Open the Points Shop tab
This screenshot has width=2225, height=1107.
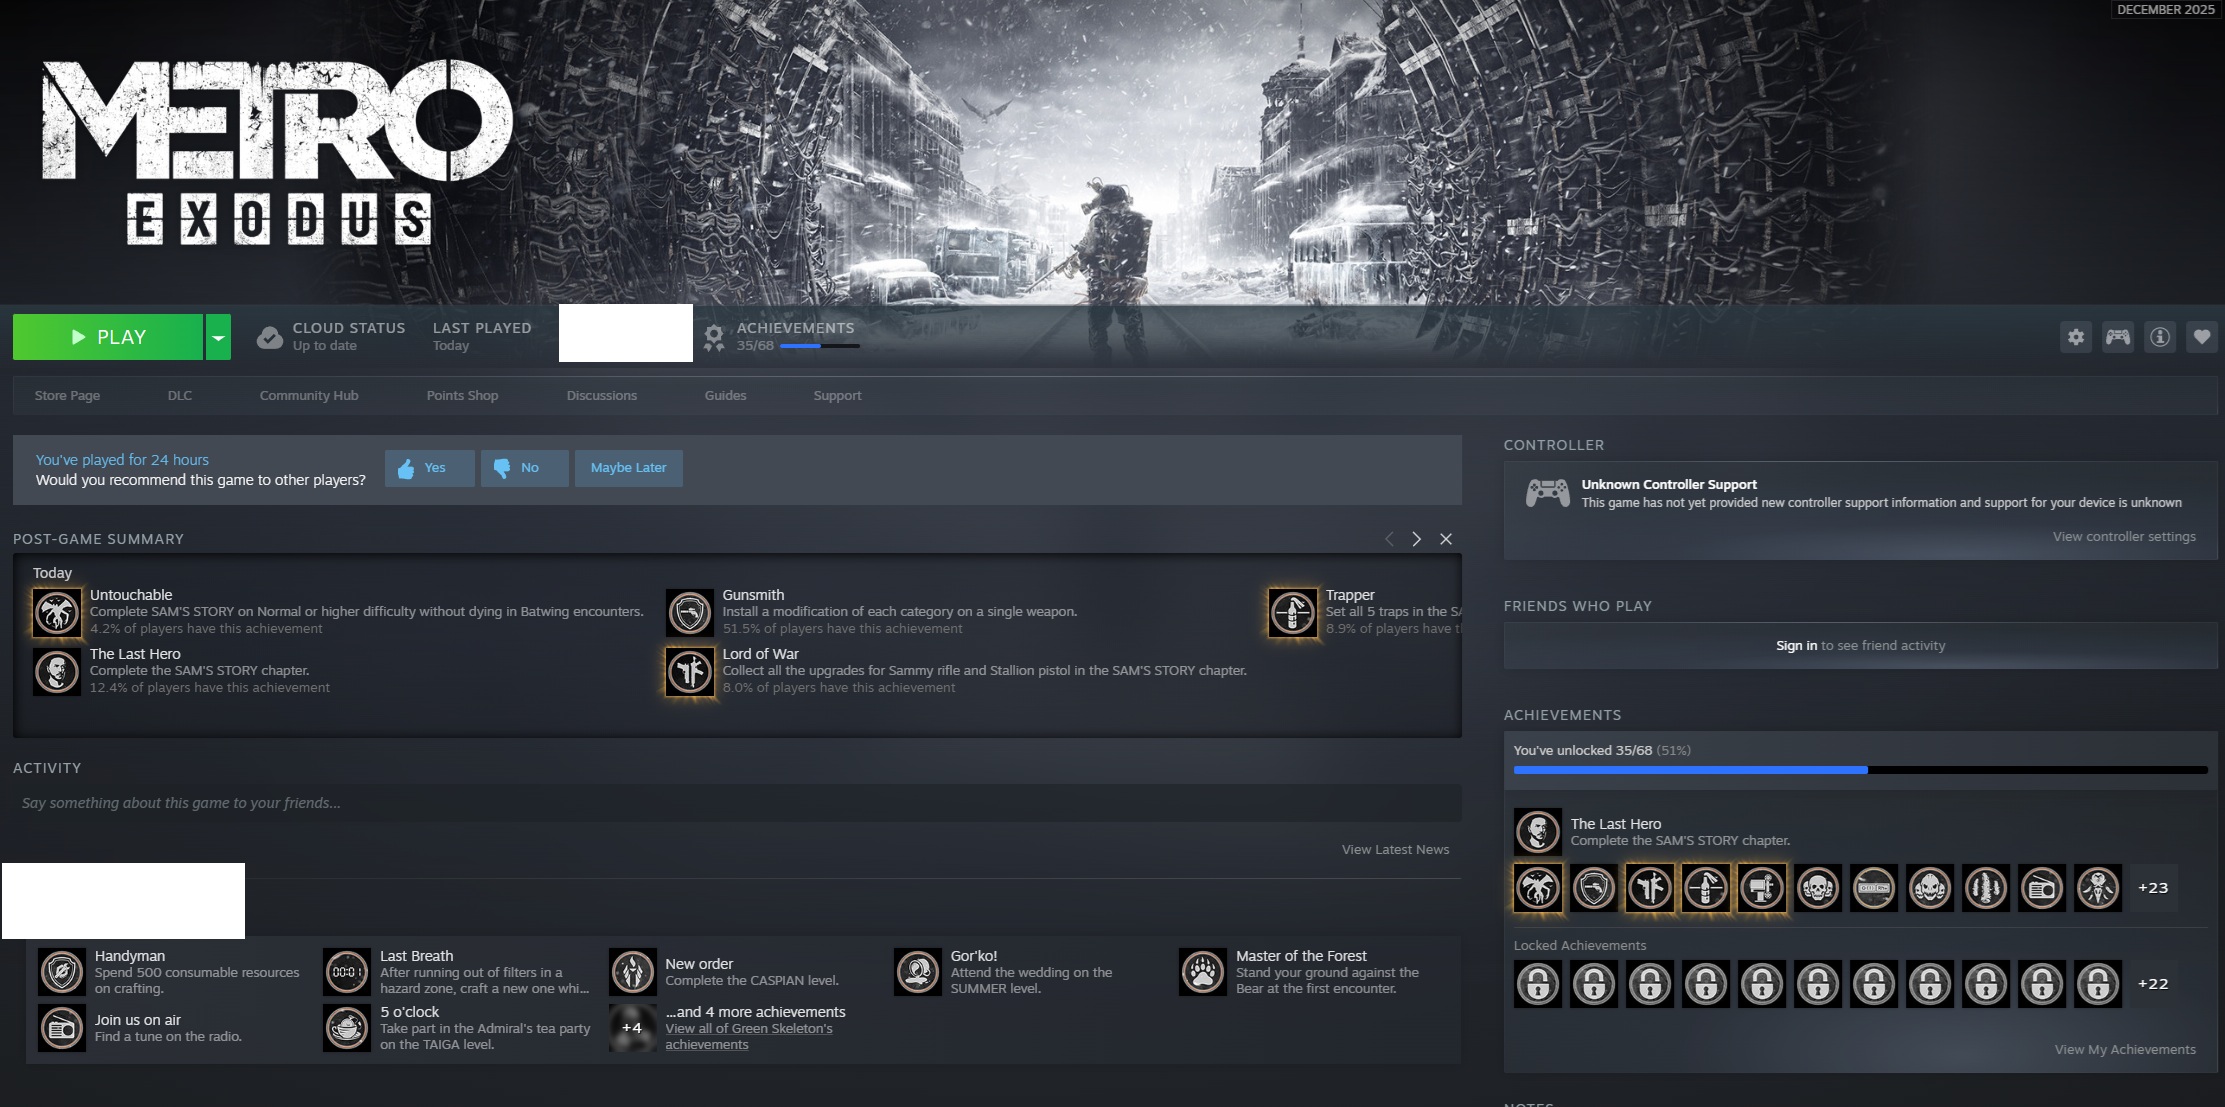click(462, 396)
